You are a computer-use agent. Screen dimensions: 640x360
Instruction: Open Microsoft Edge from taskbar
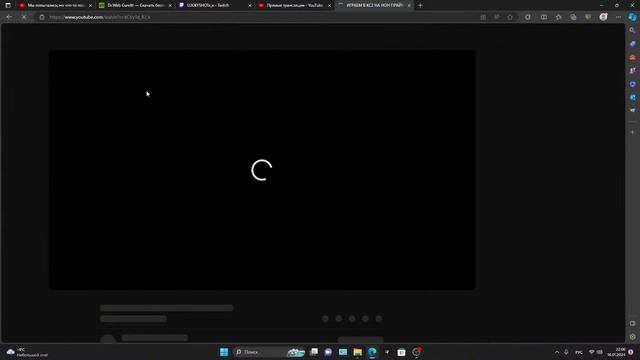click(372, 352)
